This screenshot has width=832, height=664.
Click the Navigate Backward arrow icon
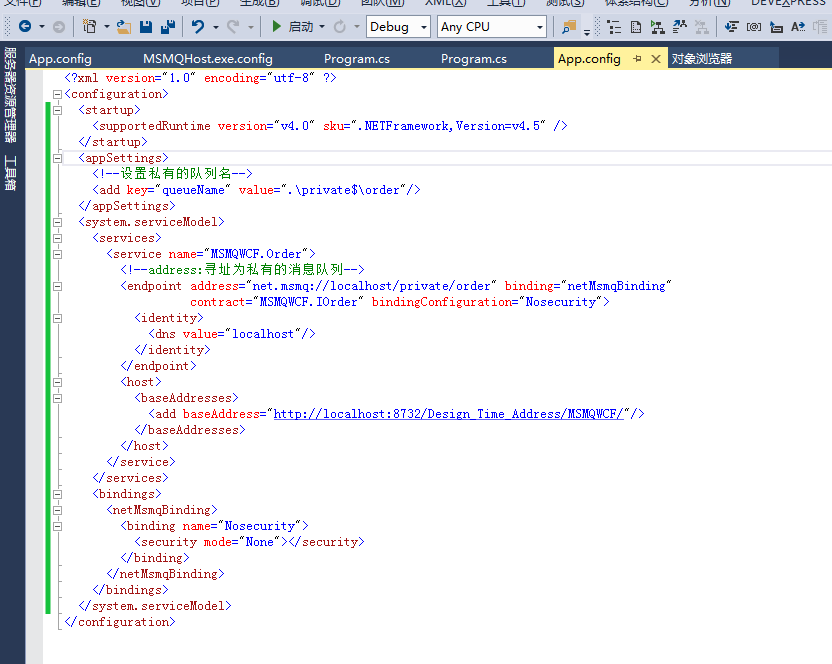tap(24, 26)
